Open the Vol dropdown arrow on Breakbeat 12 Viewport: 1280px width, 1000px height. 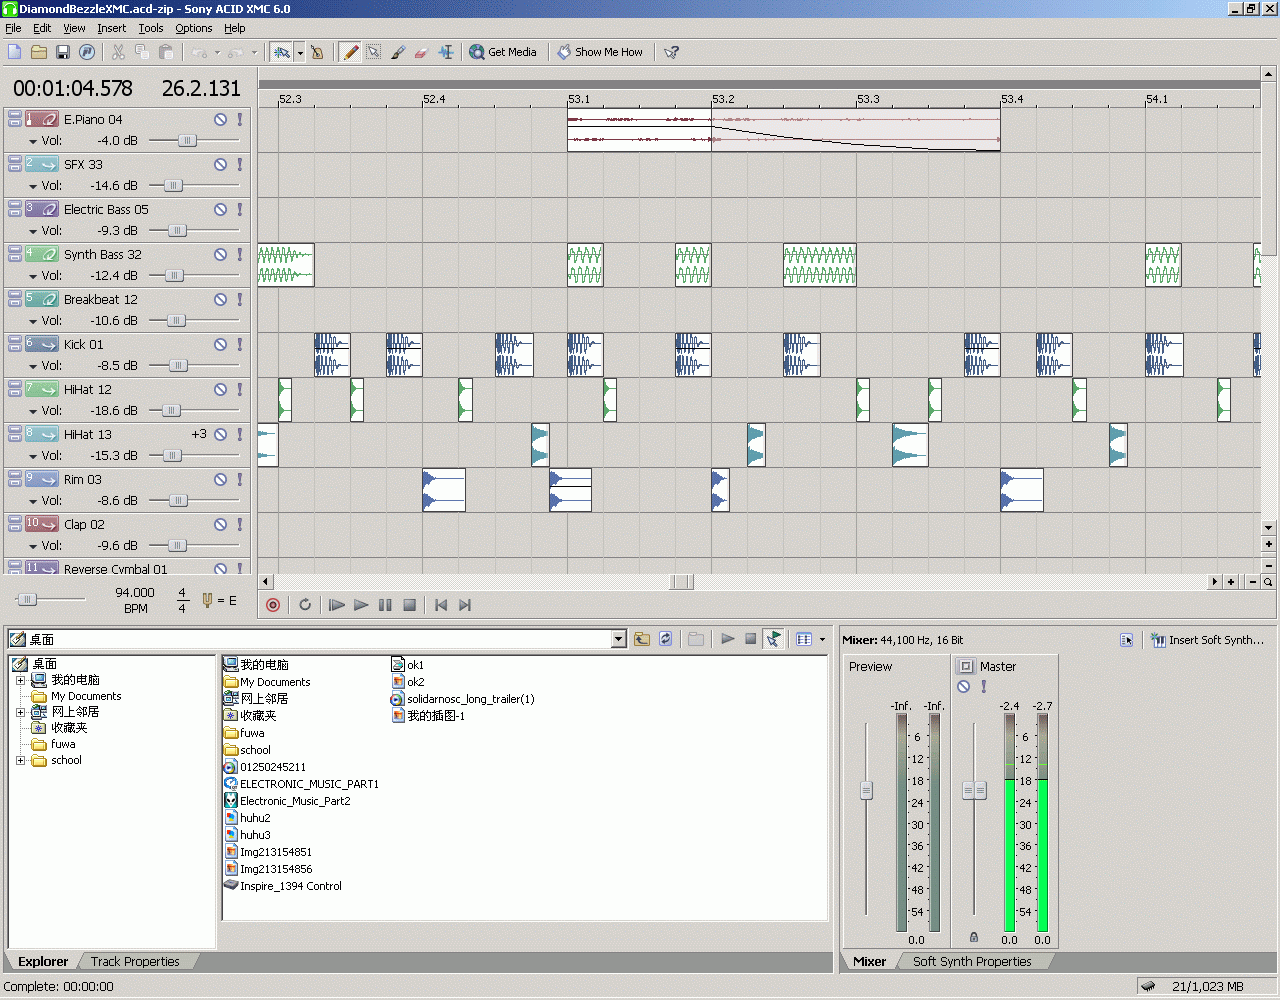pos(33,322)
